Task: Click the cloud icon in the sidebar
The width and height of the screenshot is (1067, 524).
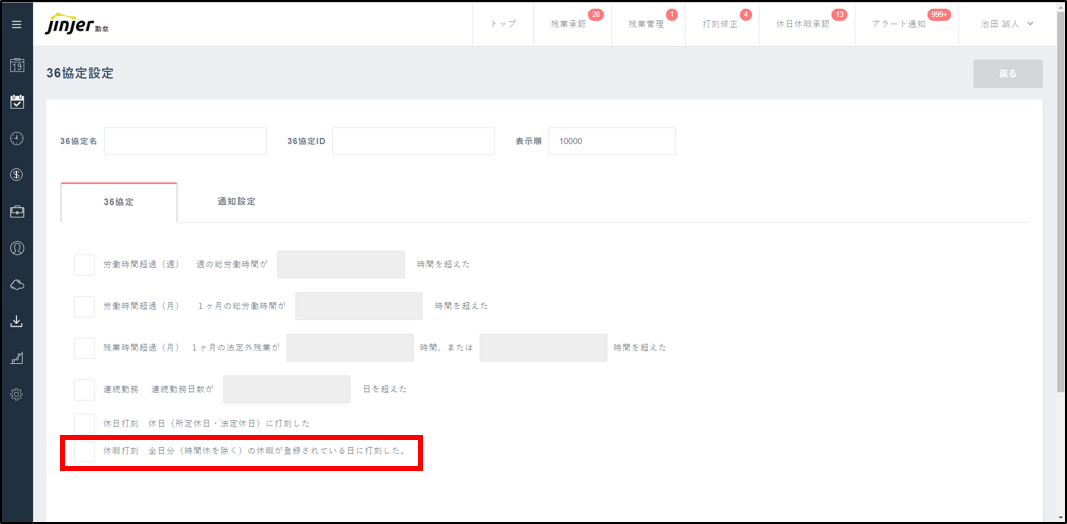Action: point(16,285)
